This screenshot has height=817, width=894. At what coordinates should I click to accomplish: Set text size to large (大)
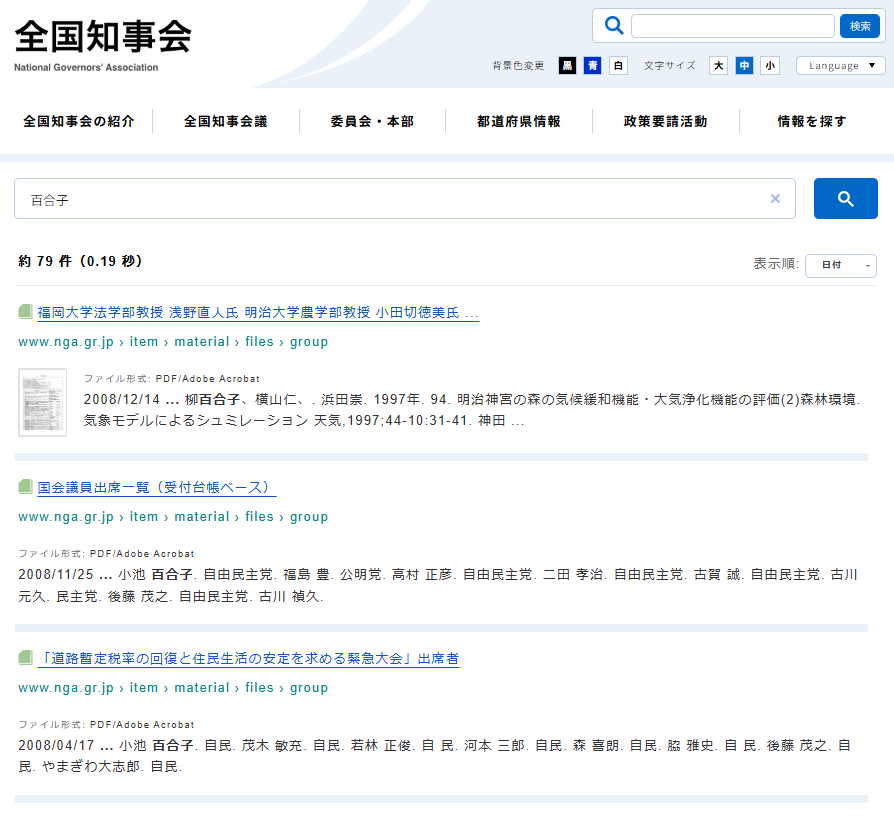718,66
